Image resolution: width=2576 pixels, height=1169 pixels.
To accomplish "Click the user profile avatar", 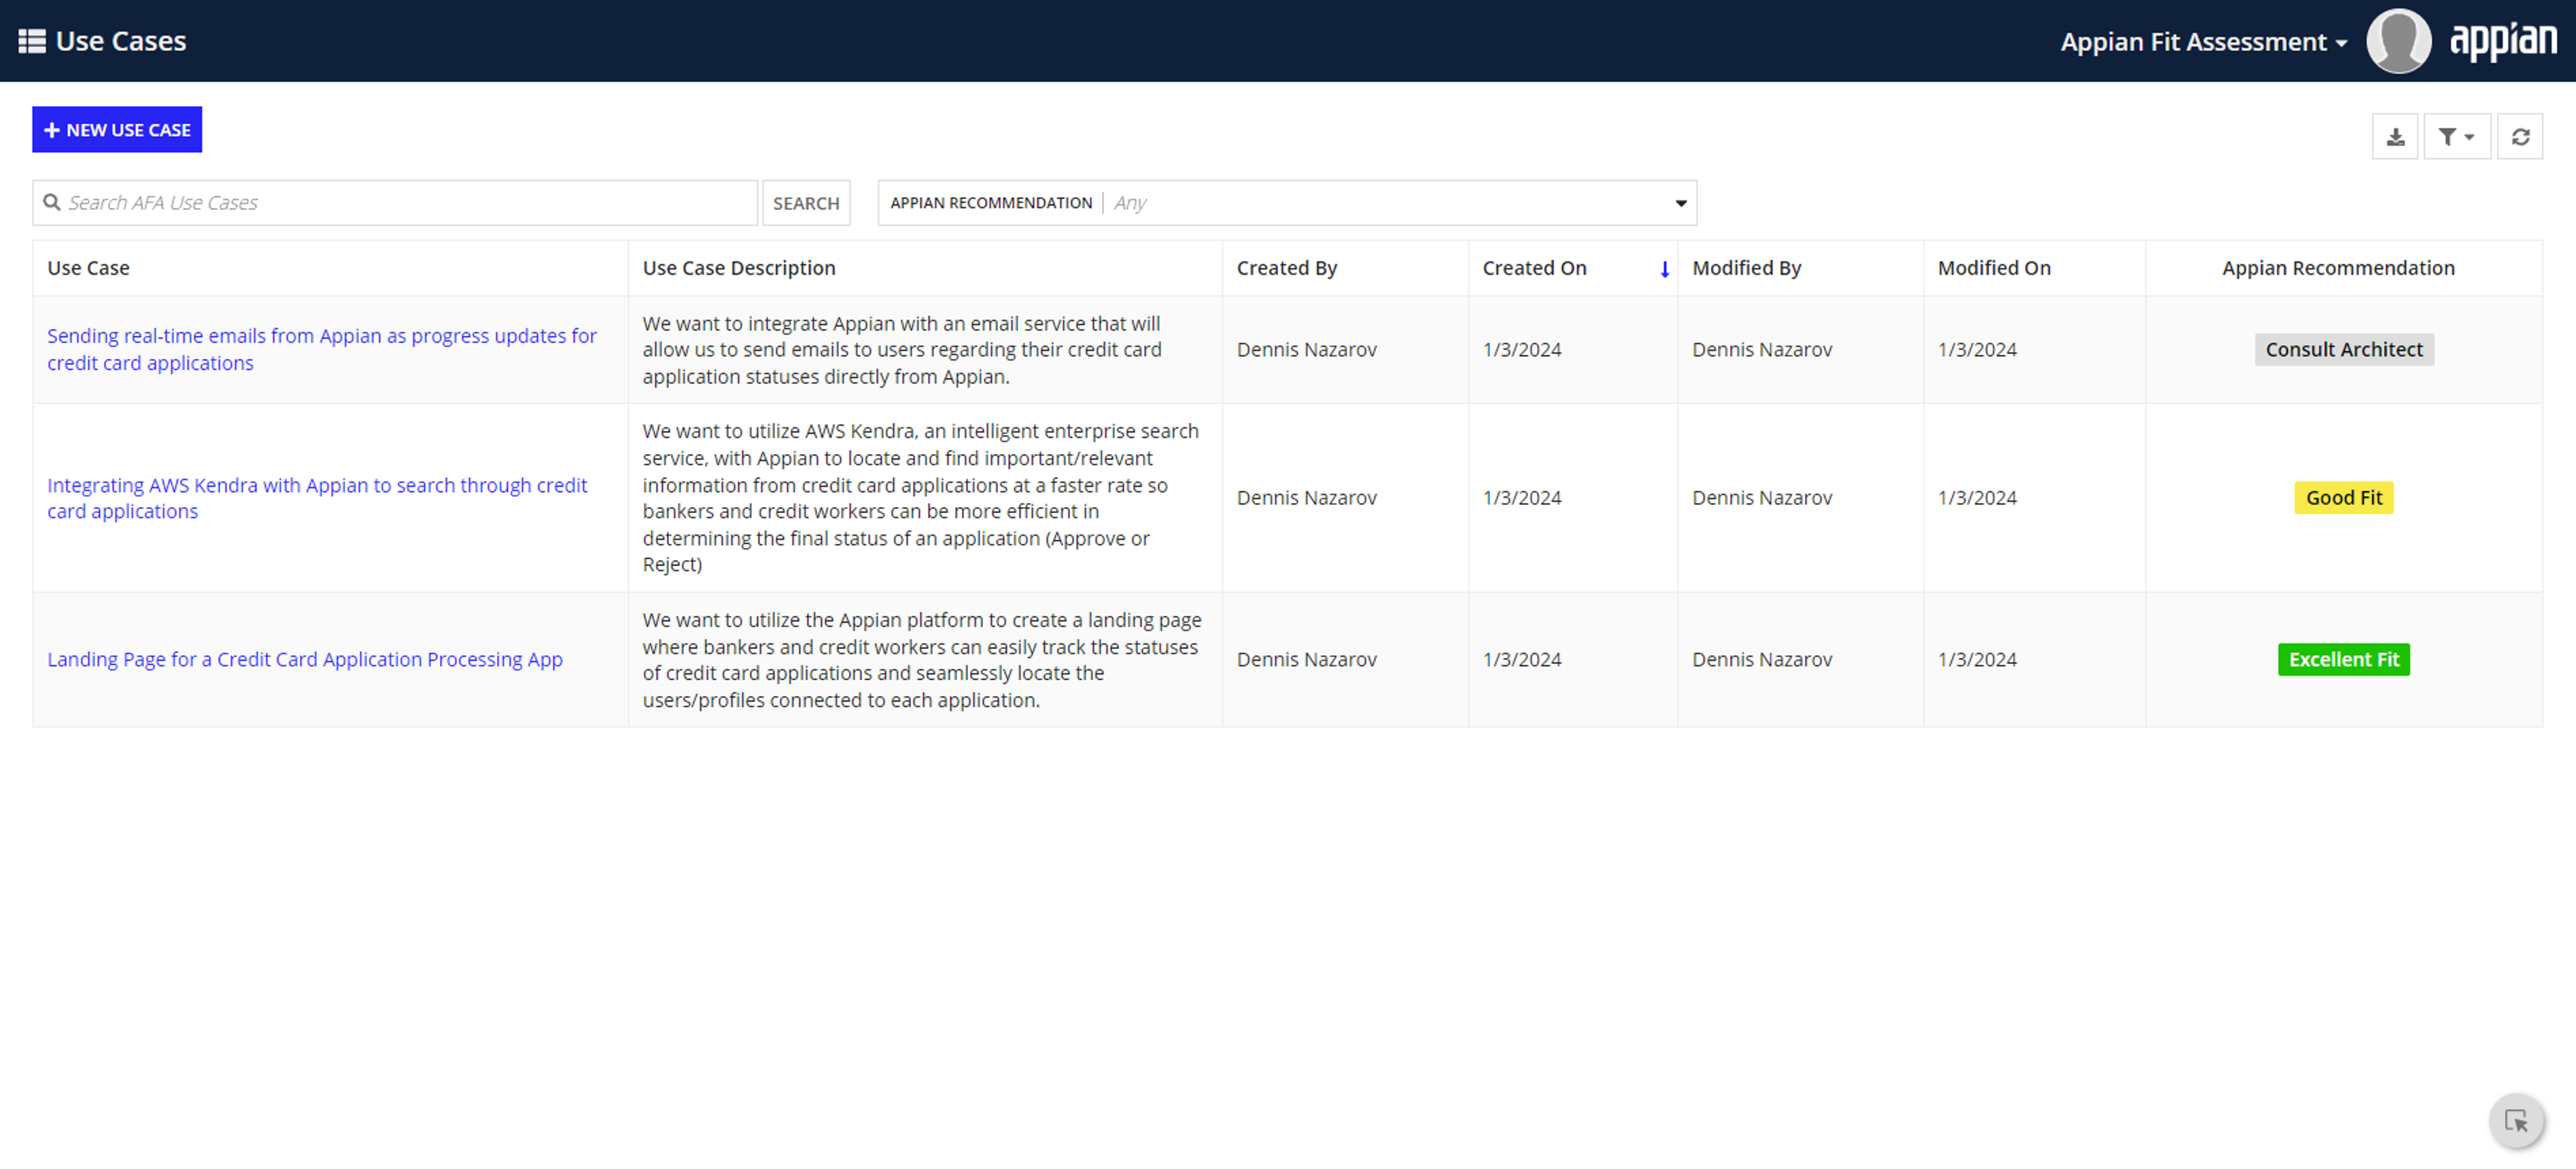I will pos(2398,41).
